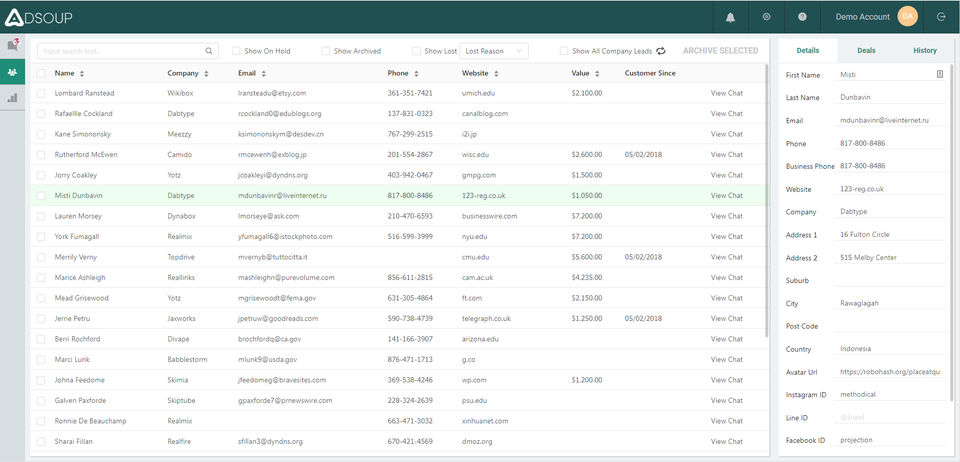Open the help question mark icon

click(802, 17)
